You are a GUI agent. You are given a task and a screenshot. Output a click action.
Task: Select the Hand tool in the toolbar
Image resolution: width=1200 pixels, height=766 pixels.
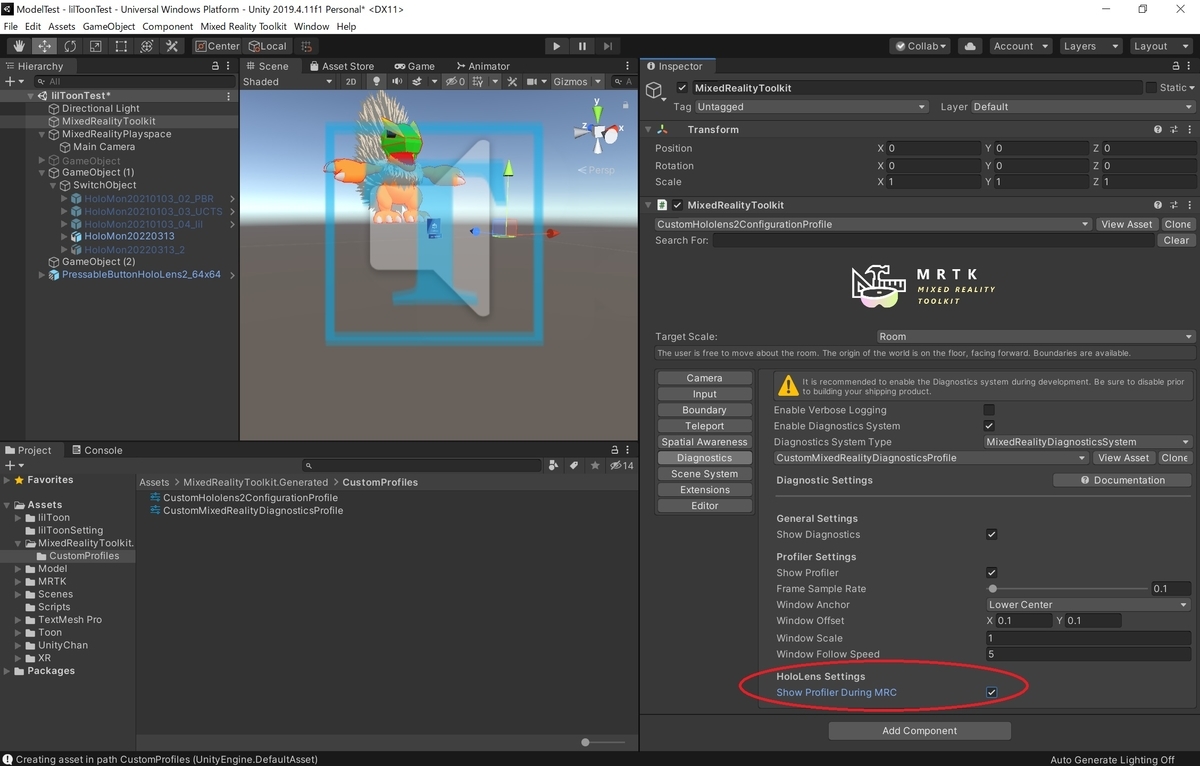(19, 46)
